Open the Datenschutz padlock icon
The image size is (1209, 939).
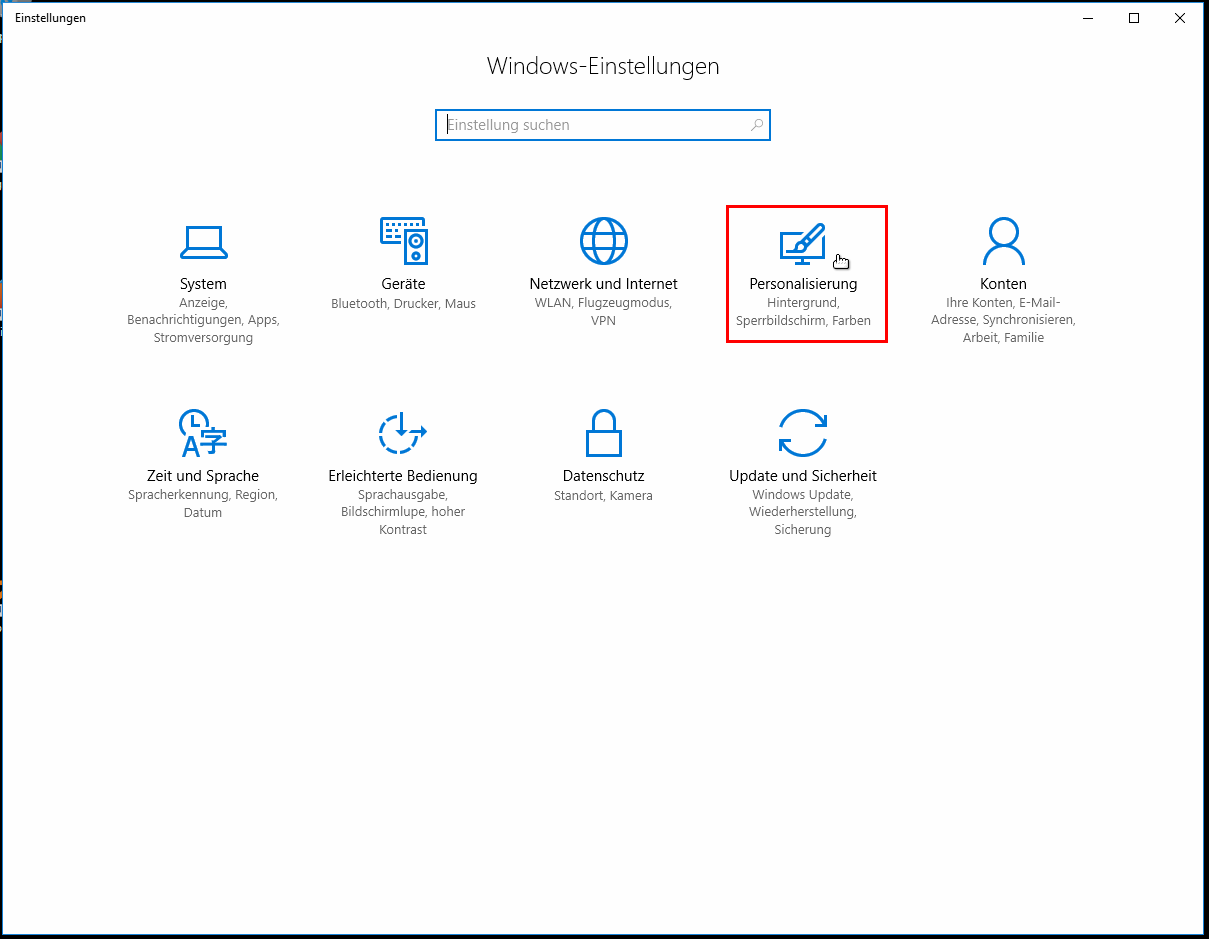603,433
